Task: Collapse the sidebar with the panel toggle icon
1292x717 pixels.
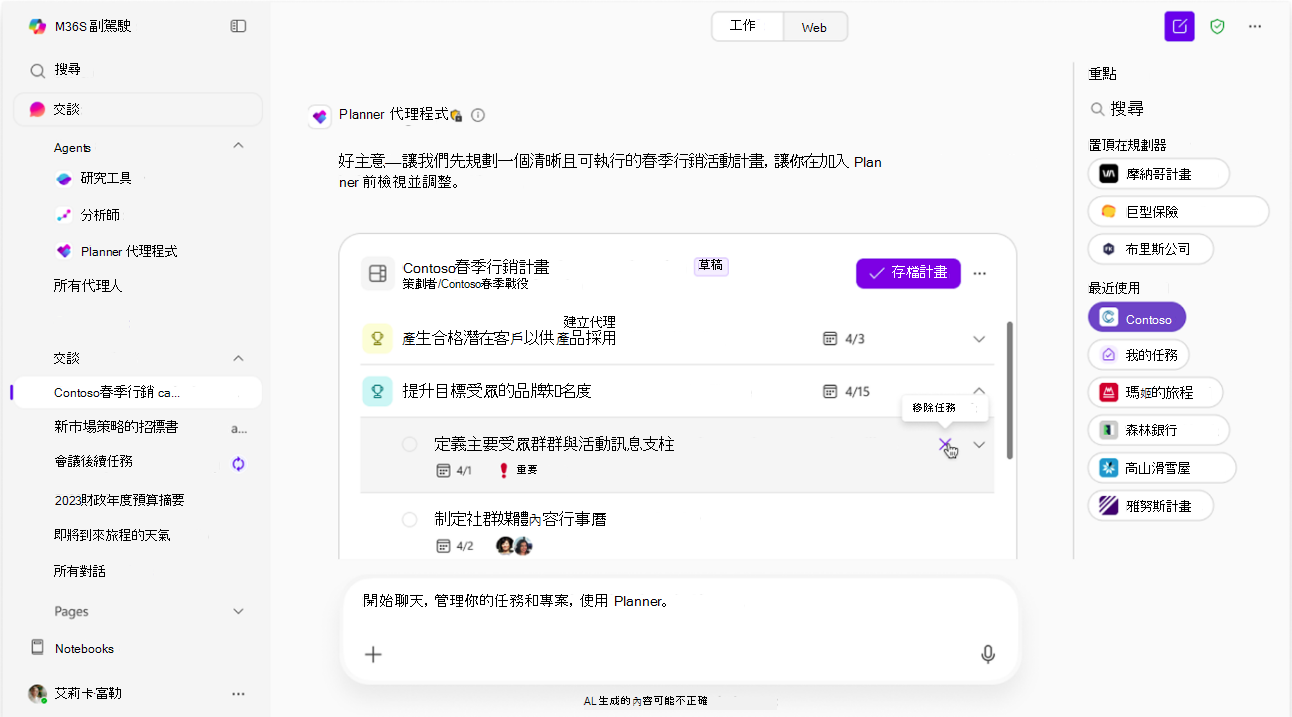Action: click(238, 26)
